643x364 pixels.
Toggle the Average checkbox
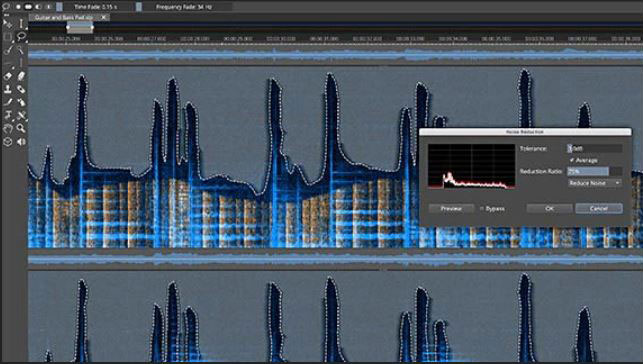[572, 160]
